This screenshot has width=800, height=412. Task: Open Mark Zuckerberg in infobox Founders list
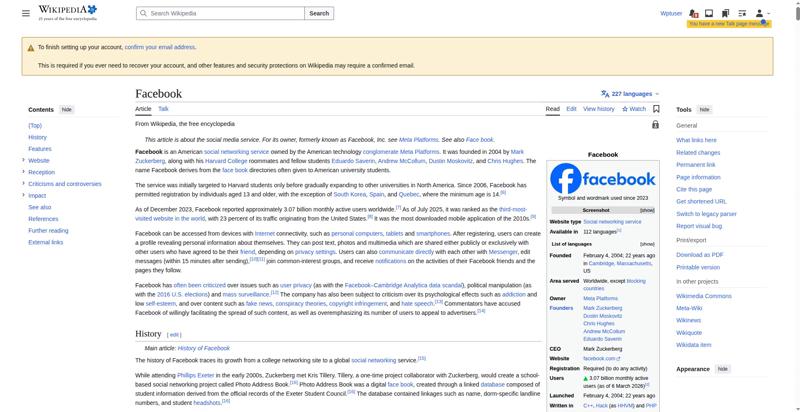point(603,308)
